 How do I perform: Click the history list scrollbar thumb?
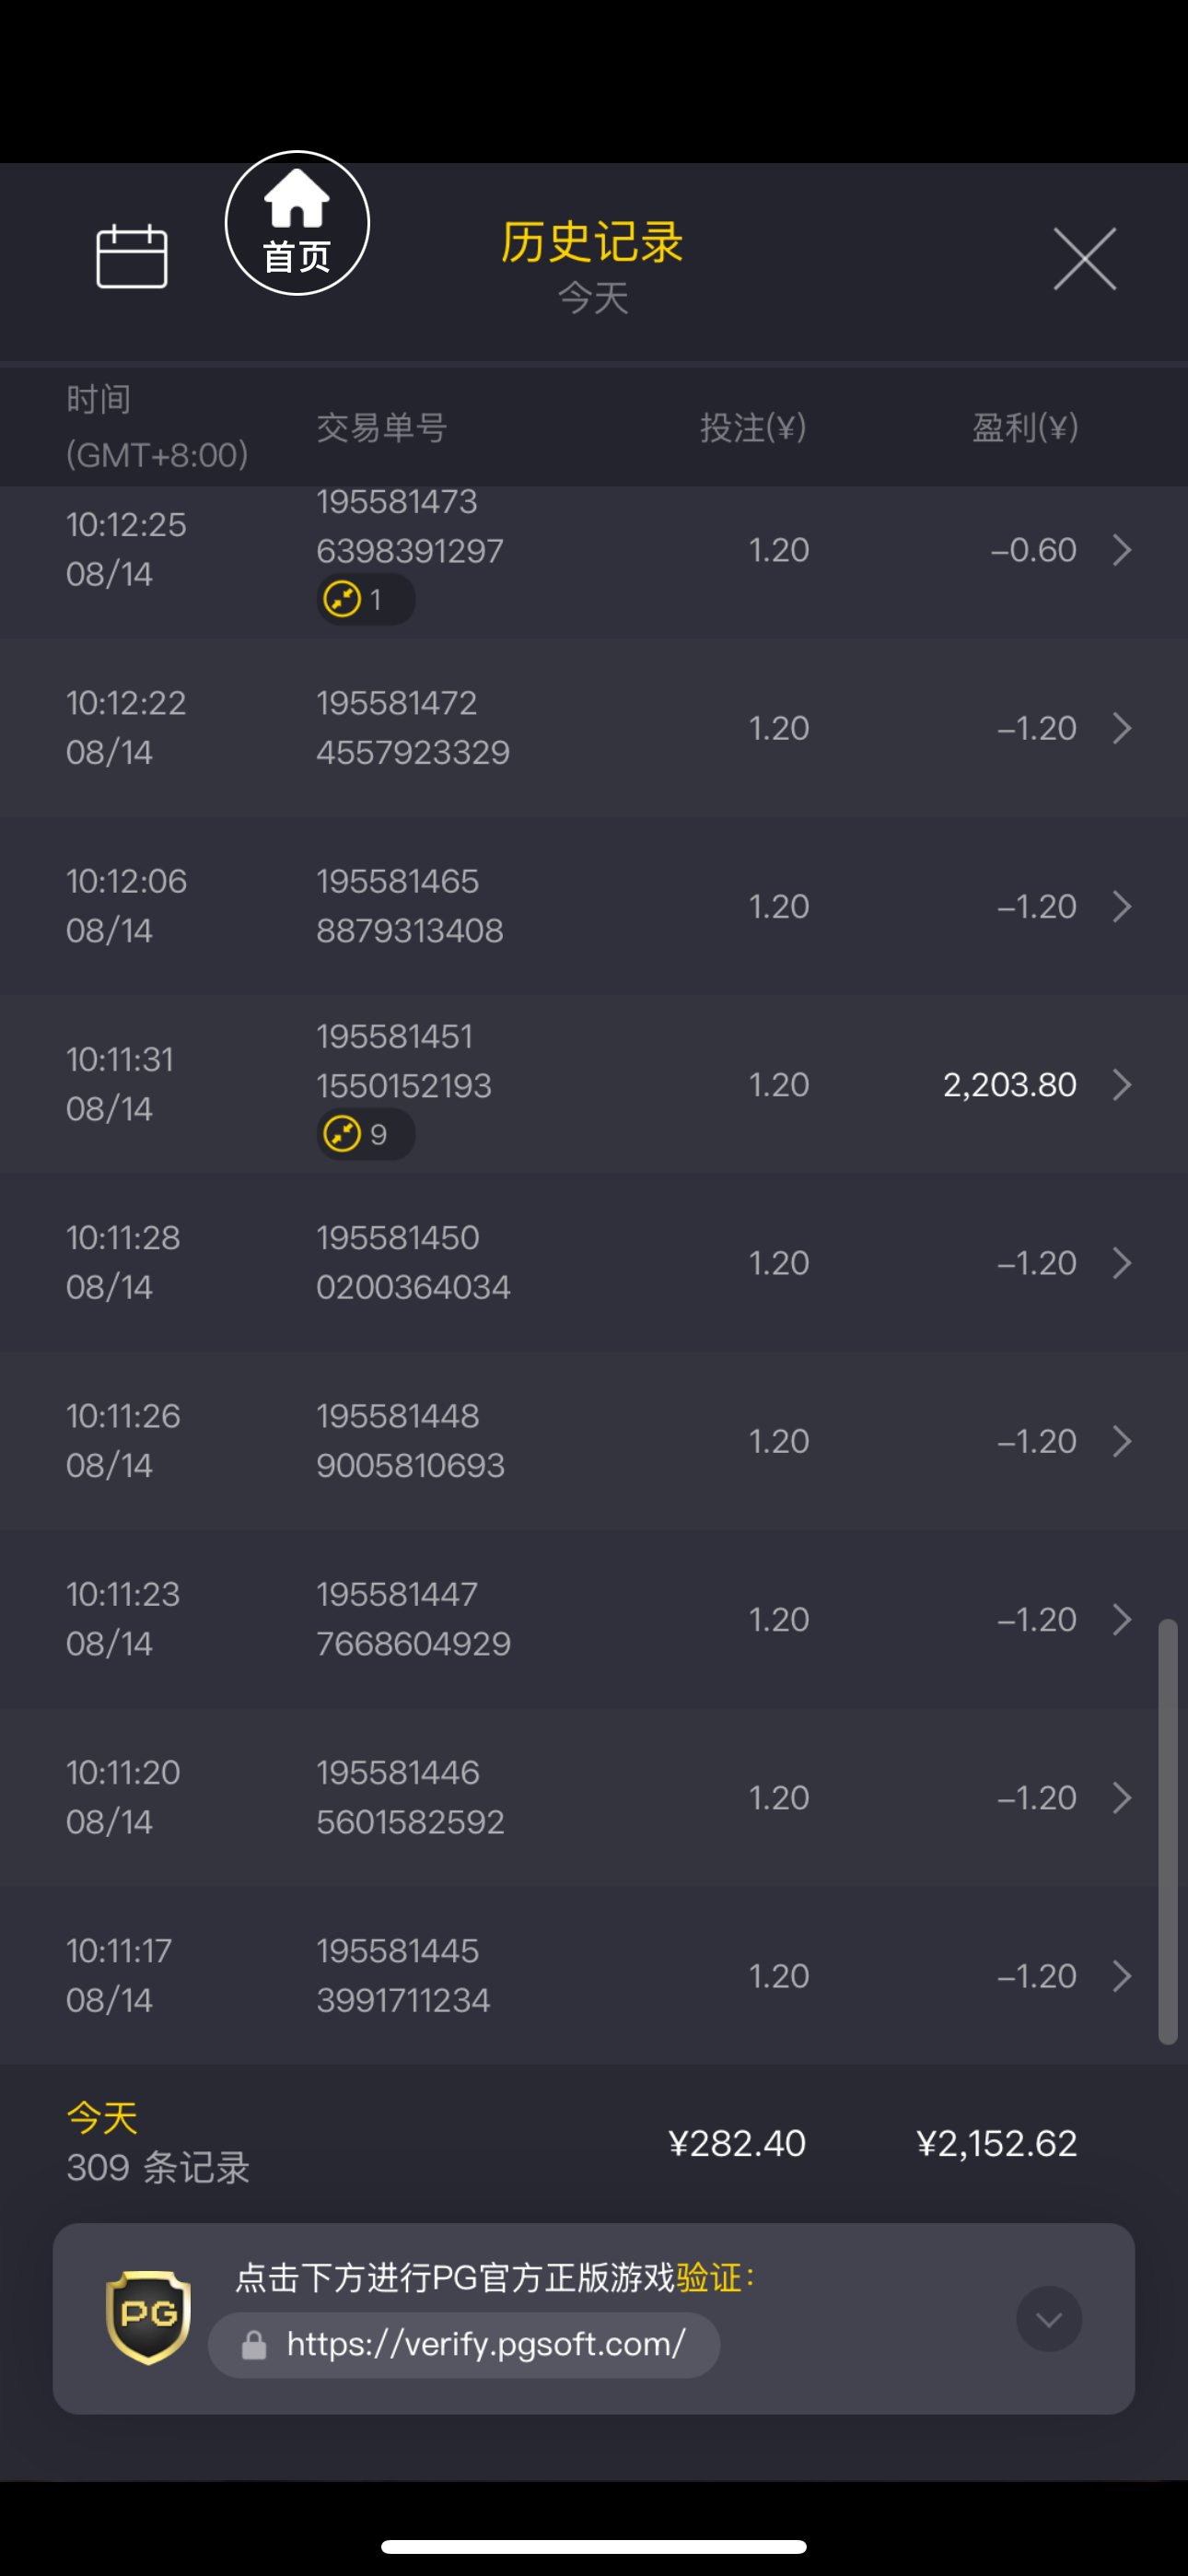tap(1167, 1830)
